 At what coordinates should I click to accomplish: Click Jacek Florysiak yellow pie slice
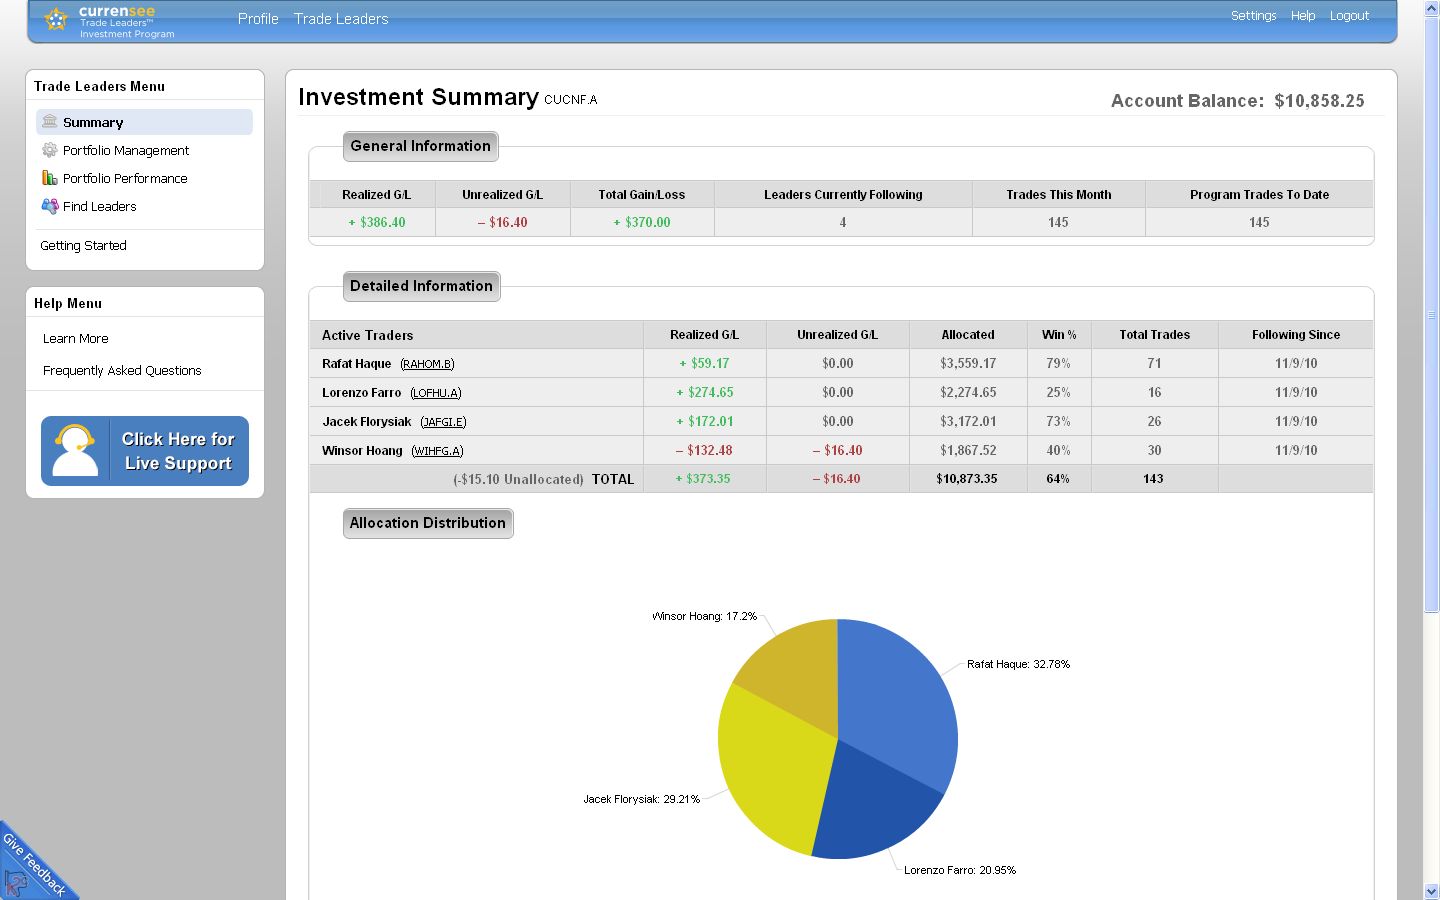[775, 770]
